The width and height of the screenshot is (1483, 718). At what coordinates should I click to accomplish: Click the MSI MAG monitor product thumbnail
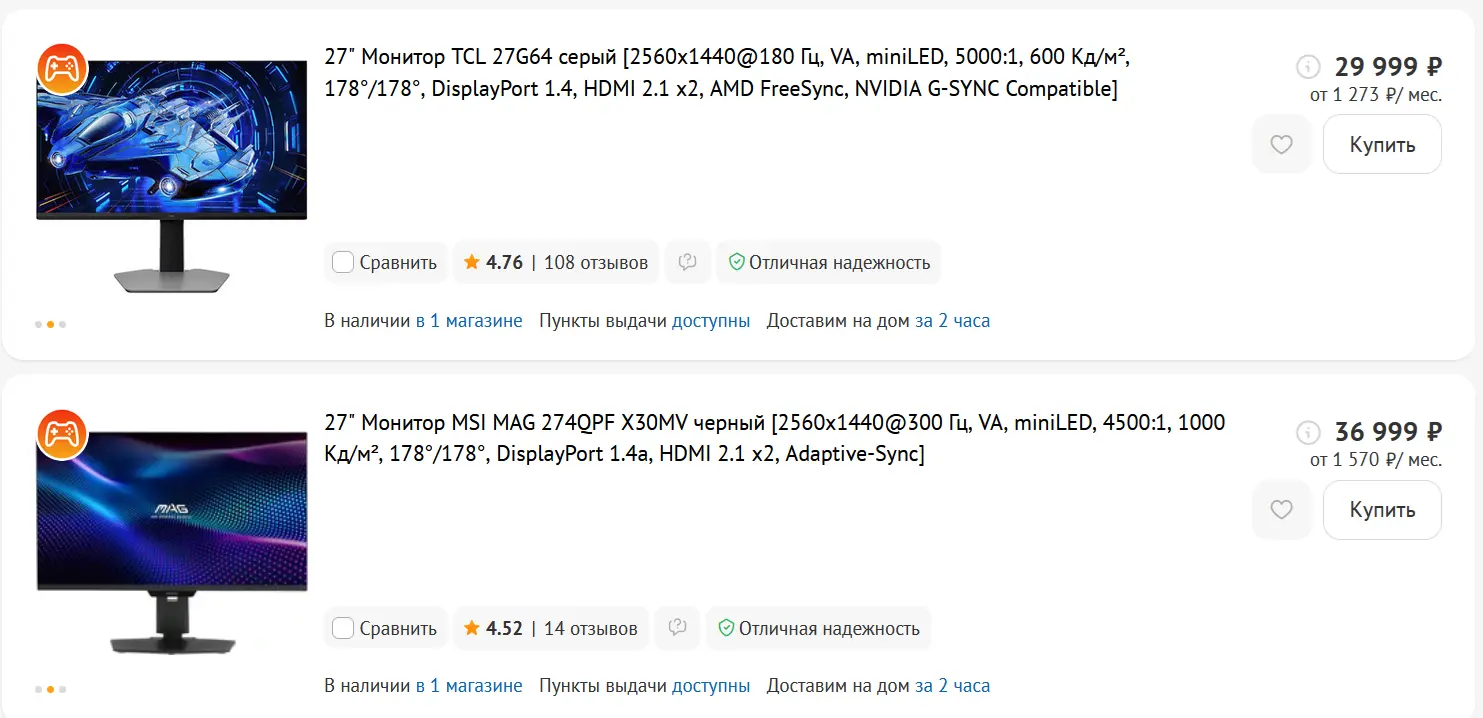[x=171, y=541]
